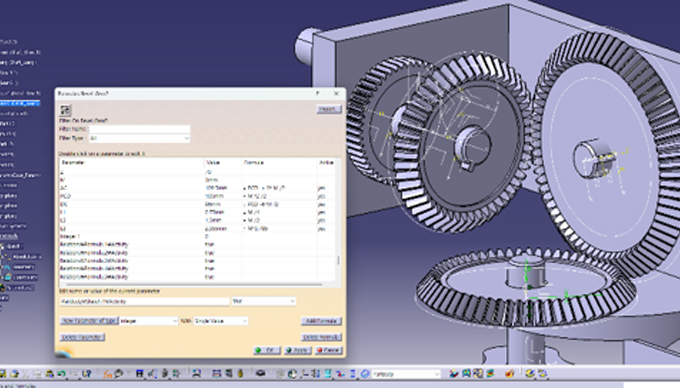680x388 pixels.
Task: Open the parameter value true/false dropdown
Action: click(264, 301)
